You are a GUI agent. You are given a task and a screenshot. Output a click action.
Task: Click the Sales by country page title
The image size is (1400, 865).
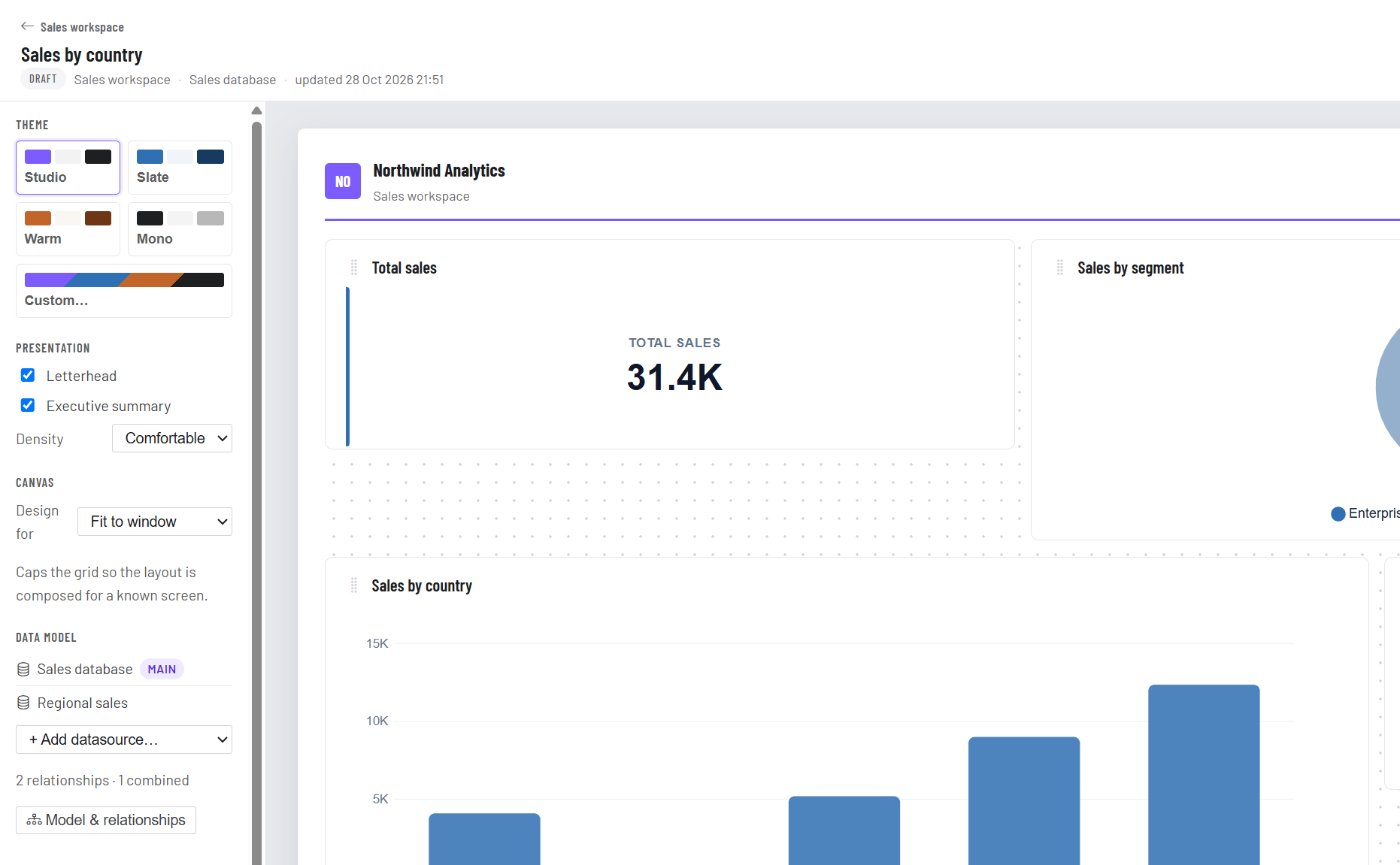82,54
